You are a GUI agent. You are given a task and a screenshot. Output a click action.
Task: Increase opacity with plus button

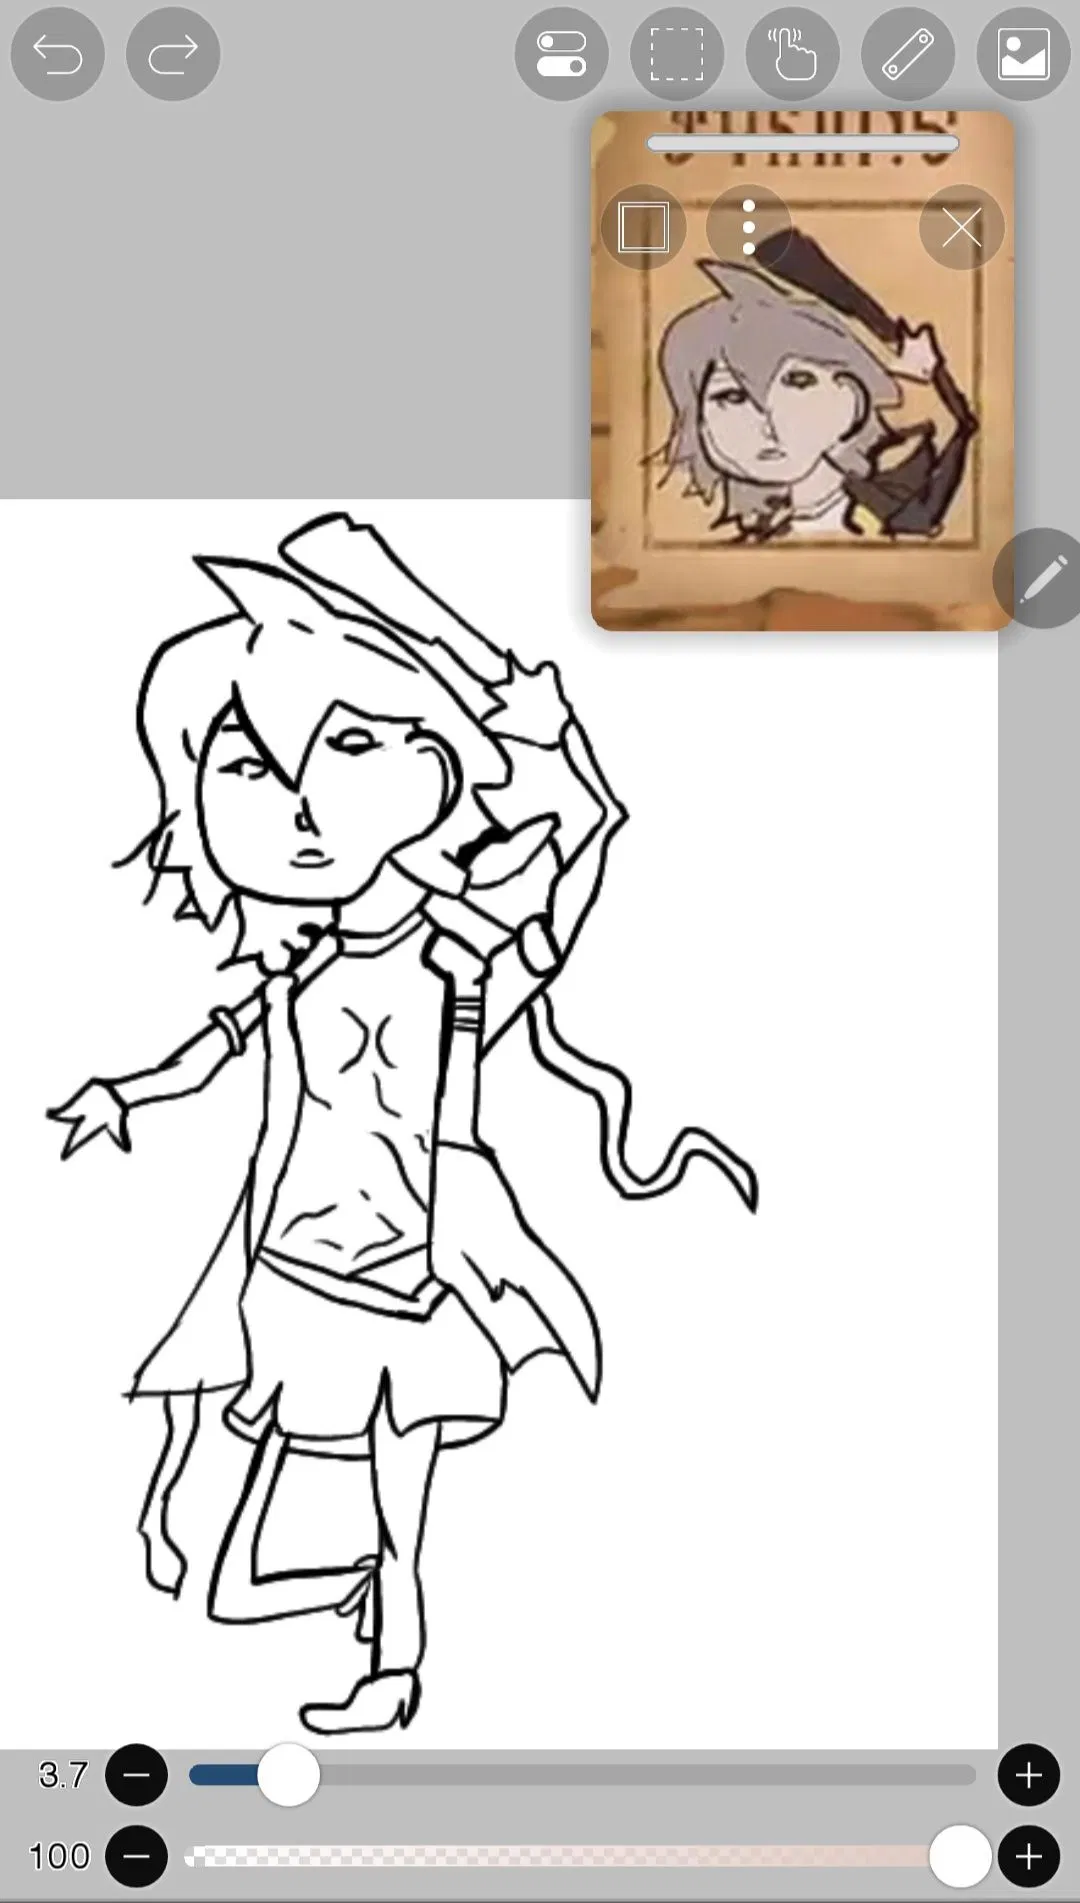pyautogui.click(x=1028, y=1856)
